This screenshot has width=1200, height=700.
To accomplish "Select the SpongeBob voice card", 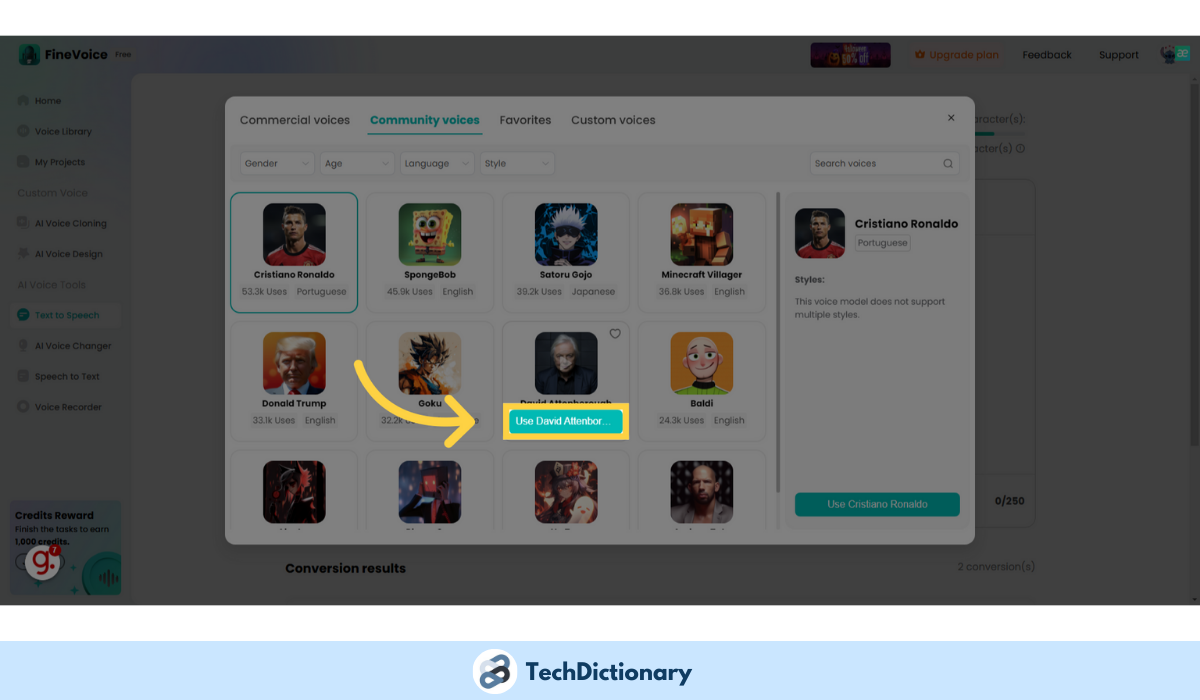I will (430, 253).
